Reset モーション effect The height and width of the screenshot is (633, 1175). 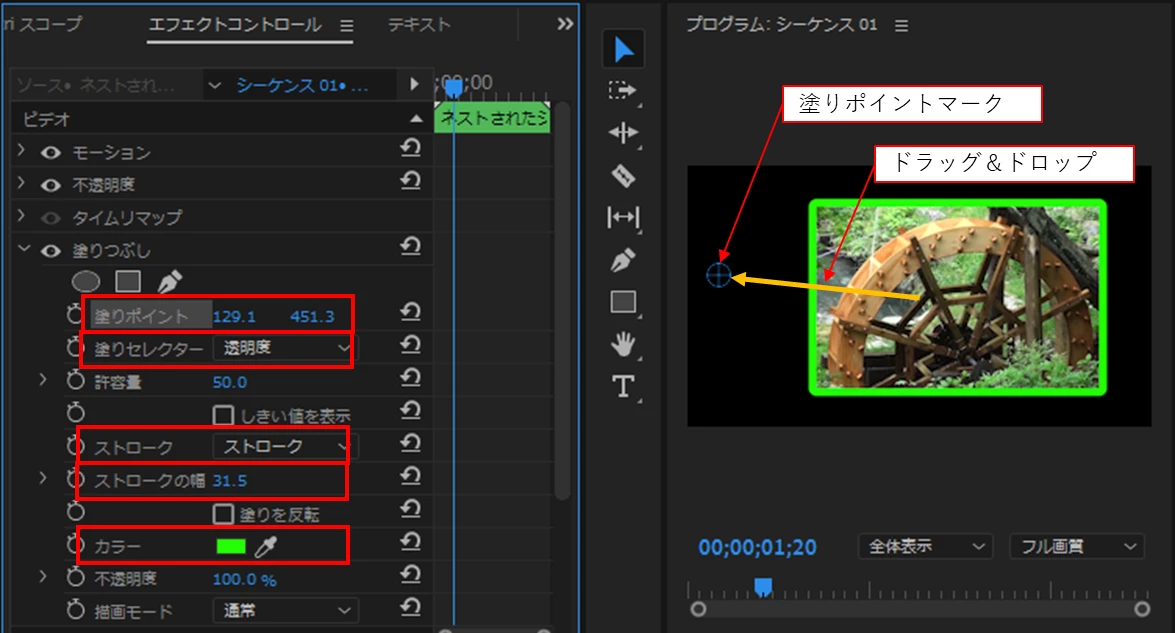410,148
